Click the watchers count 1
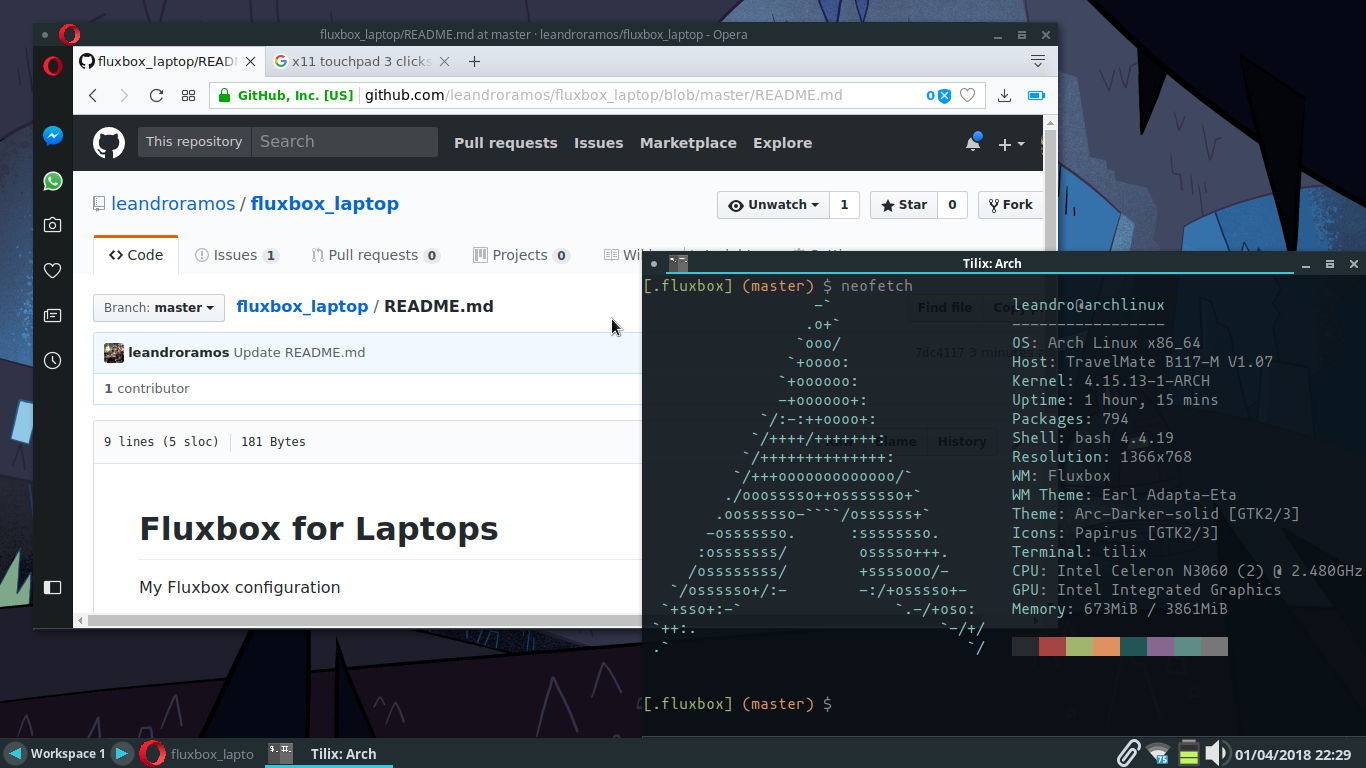 point(844,205)
